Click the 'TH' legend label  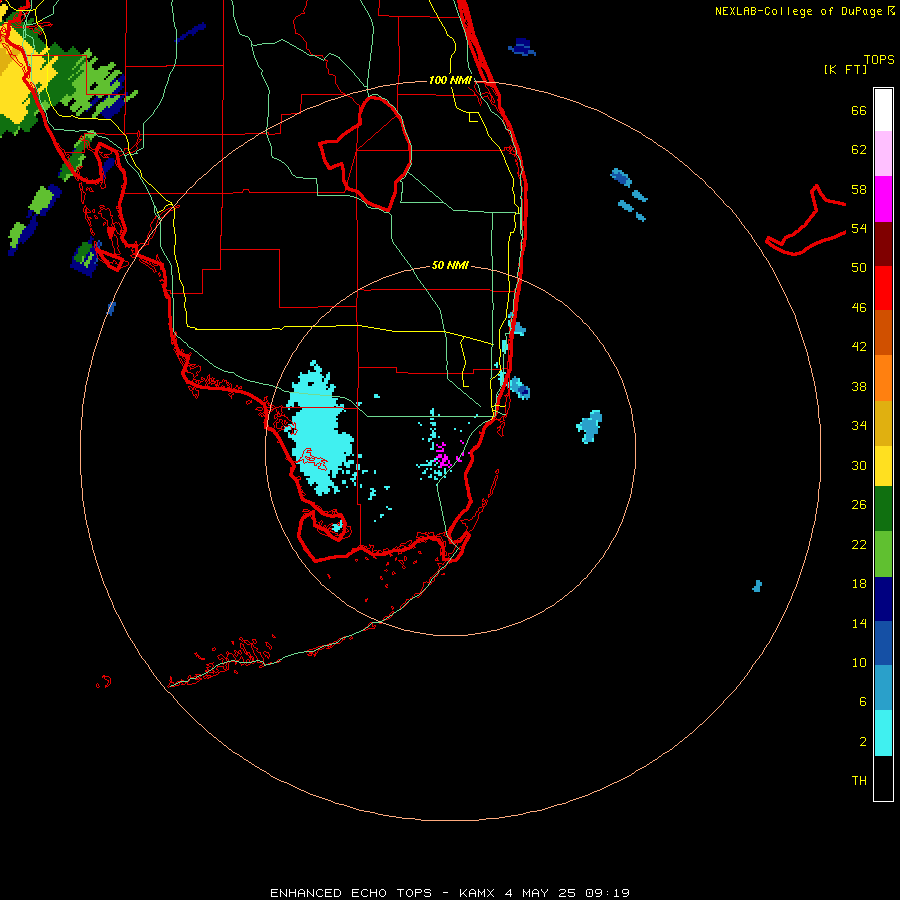point(859,780)
